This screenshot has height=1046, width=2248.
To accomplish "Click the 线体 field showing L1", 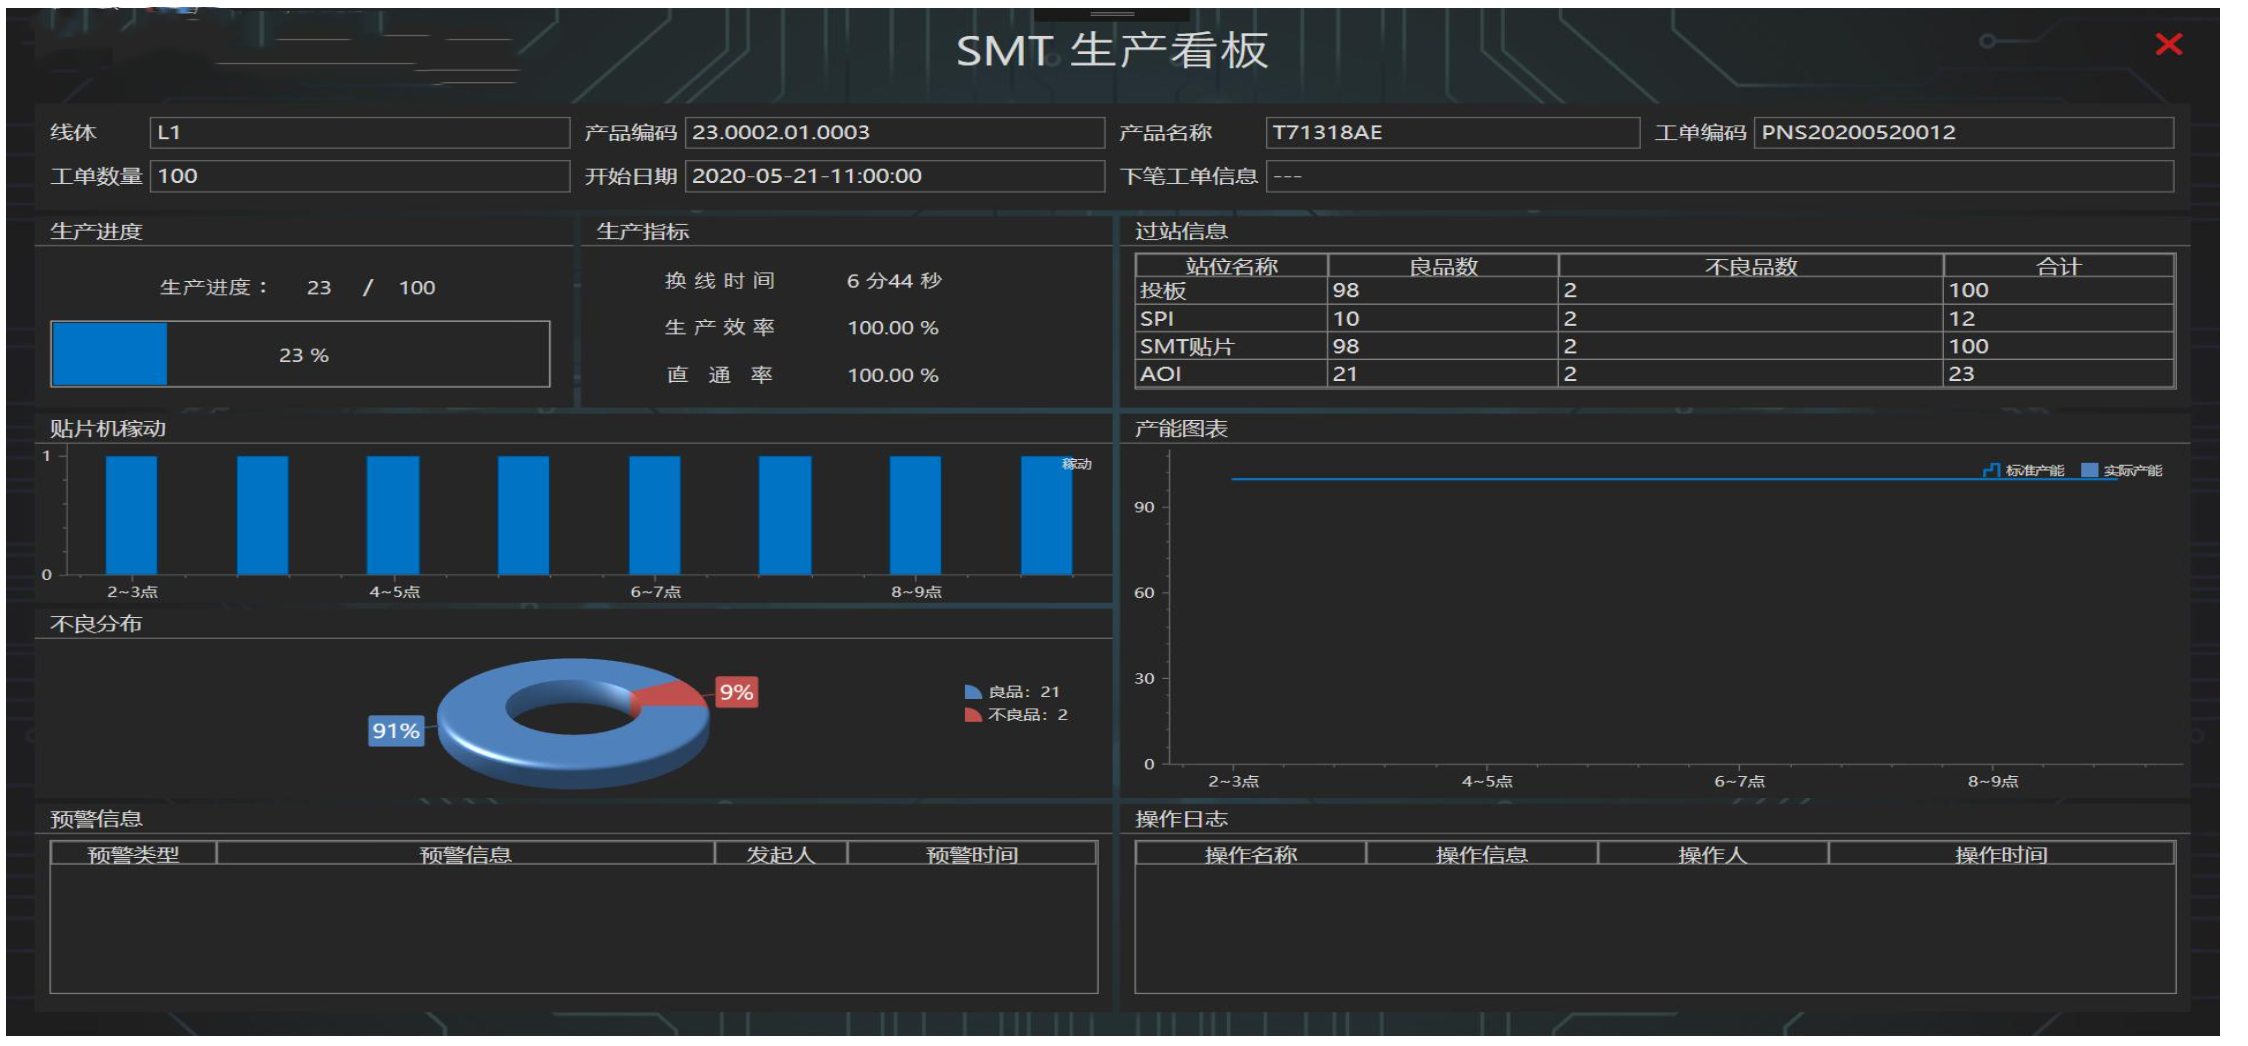I will (x=359, y=133).
